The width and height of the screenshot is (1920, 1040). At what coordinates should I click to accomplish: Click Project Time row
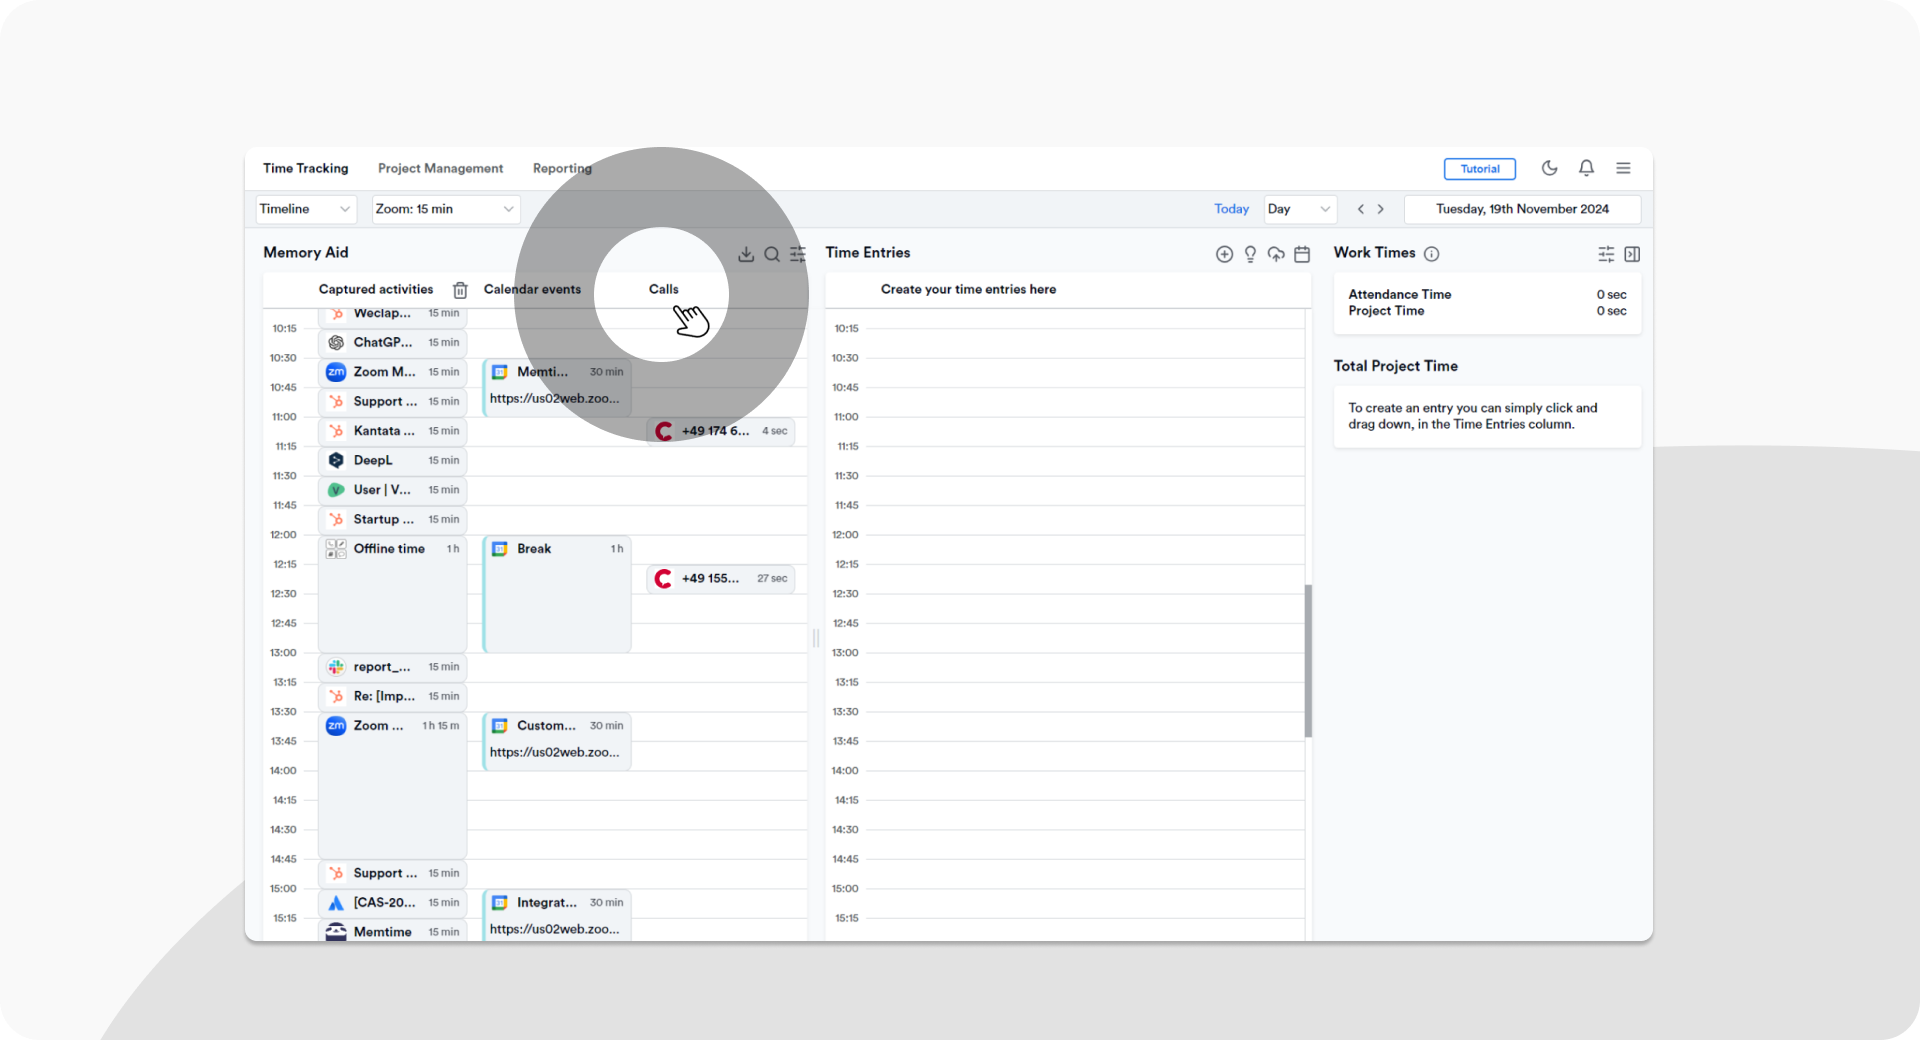point(1487,311)
